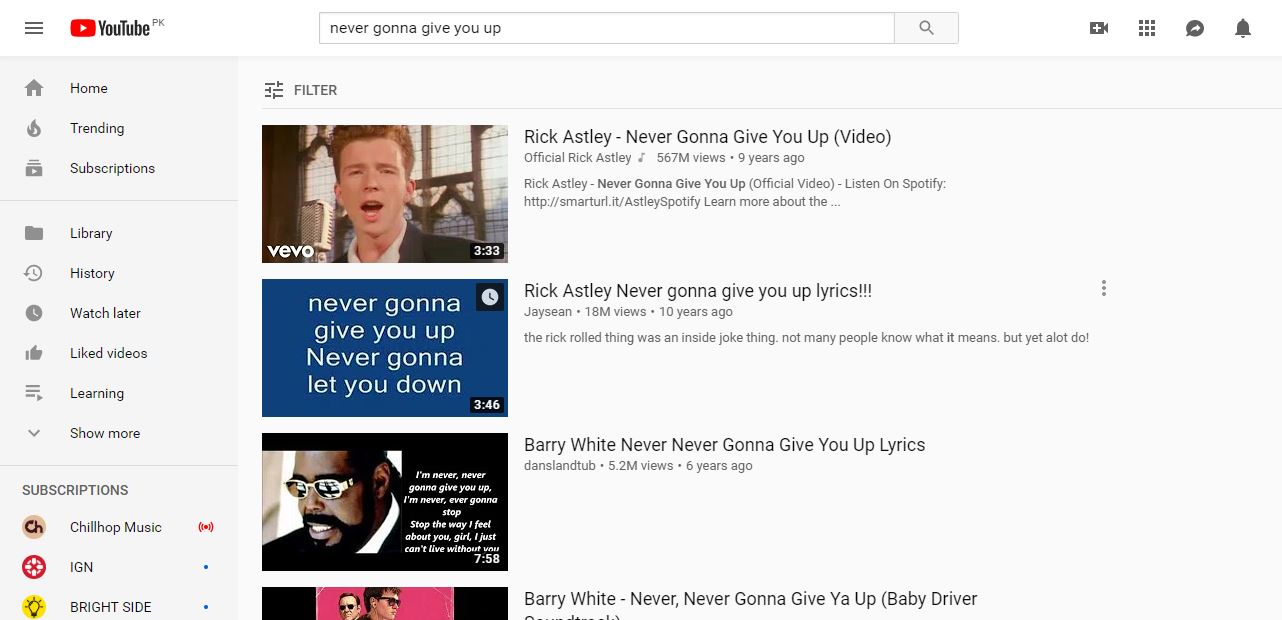Screen dimensions: 1282x620
Task: Click the Trending flame icon
Action: [x=34, y=128]
